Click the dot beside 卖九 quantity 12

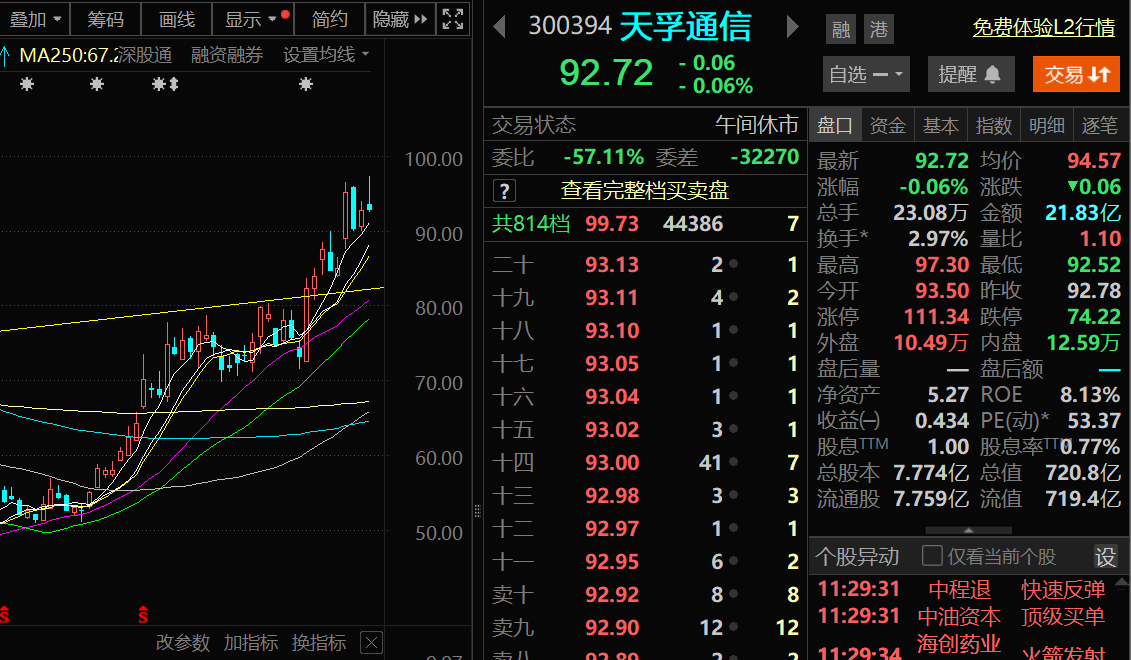point(734,628)
